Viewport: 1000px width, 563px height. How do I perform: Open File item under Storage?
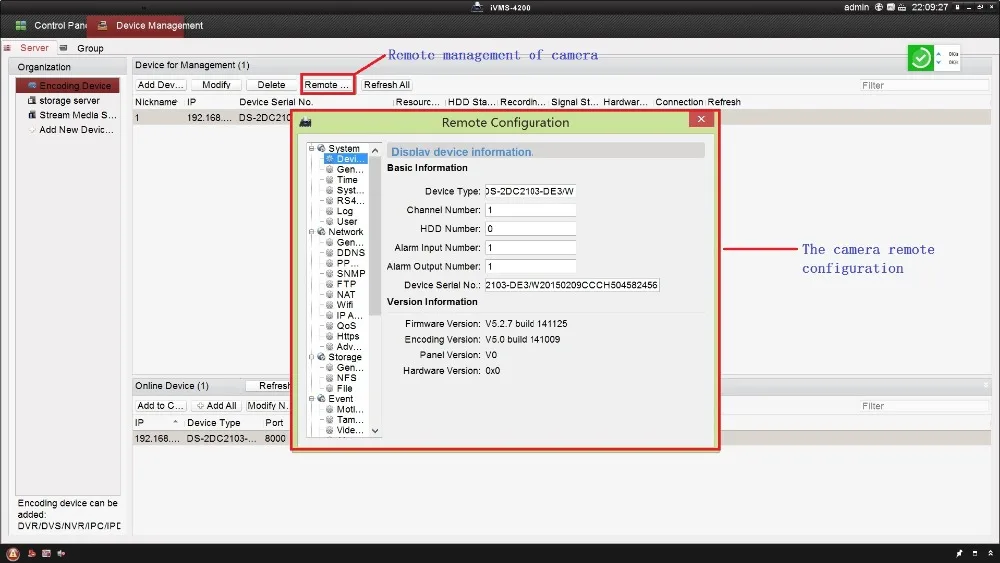pos(339,388)
